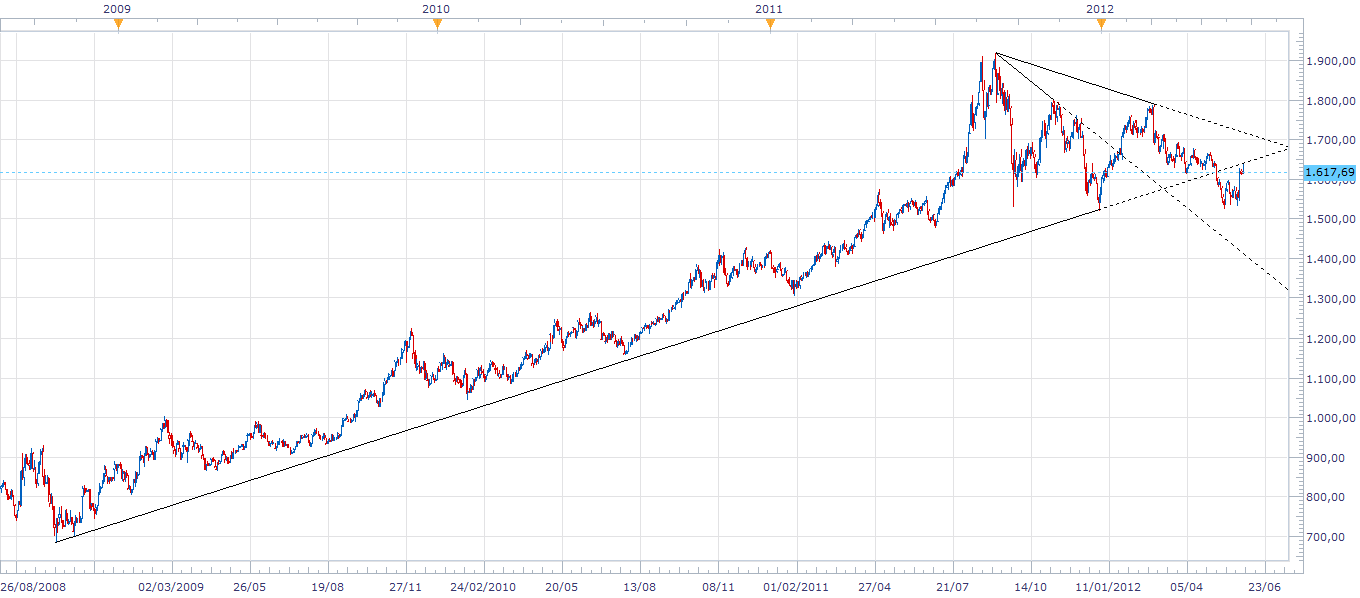Click the 1.900,00 price axis label
The image size is (1360, 598).
1329,62
